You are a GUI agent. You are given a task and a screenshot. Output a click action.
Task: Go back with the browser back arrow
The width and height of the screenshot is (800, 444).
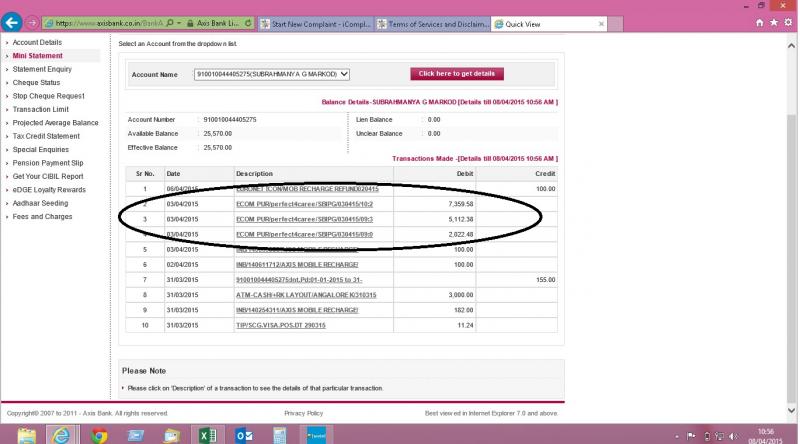(x=11, y=22)
